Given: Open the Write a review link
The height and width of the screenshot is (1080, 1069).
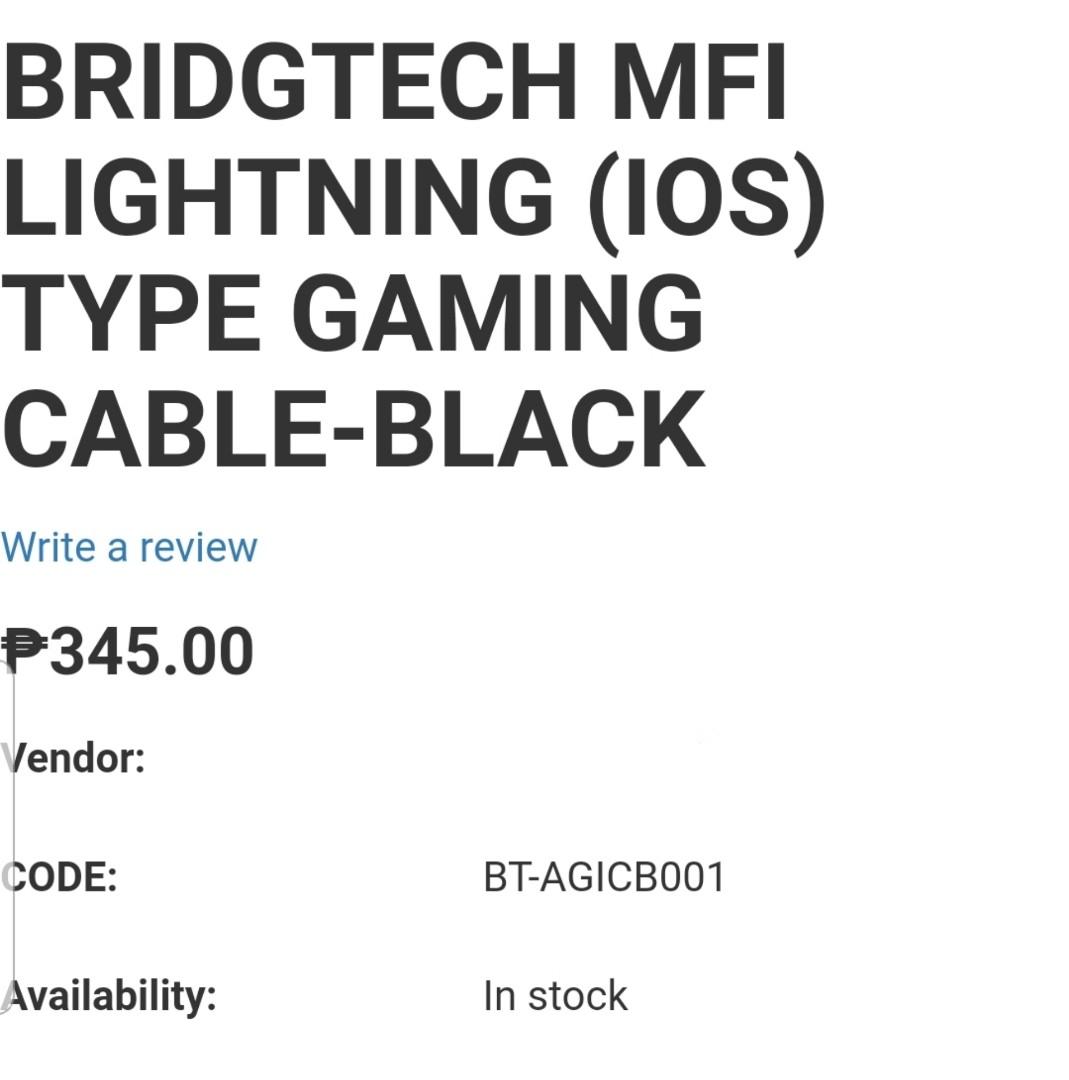Looking at the screenshot, I should 128,547.
